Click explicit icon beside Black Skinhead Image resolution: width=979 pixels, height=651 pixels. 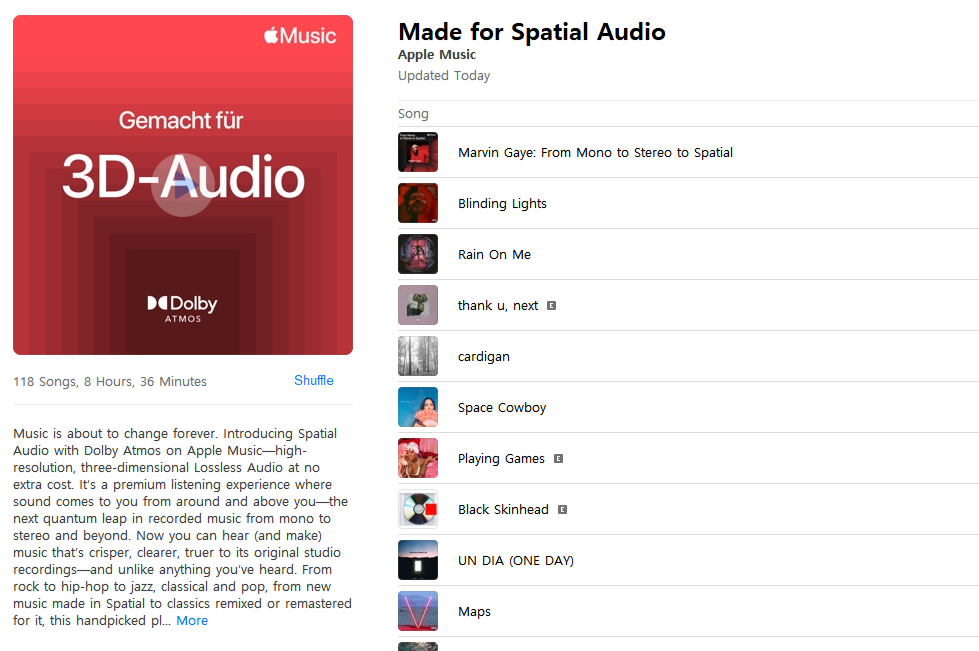(563, 510)
